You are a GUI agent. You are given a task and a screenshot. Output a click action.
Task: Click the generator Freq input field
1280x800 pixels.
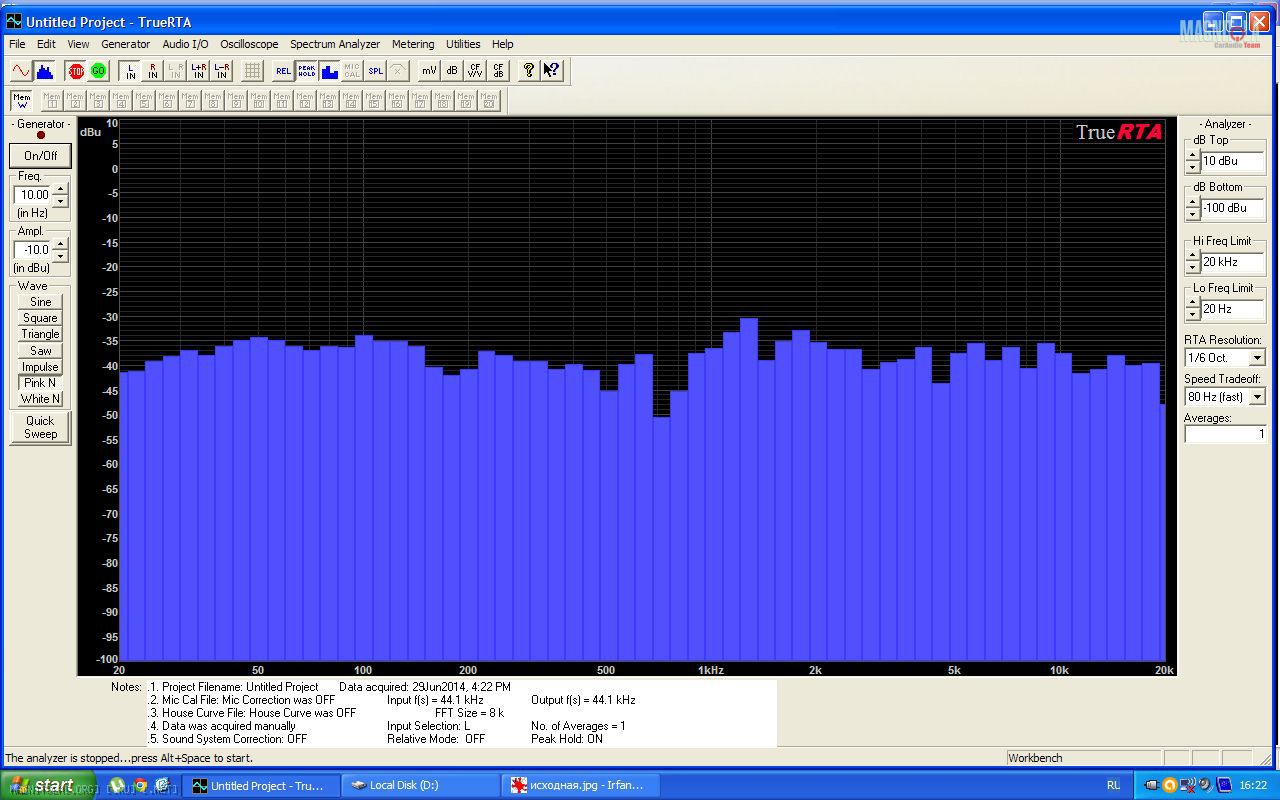(x=33, y=195)
